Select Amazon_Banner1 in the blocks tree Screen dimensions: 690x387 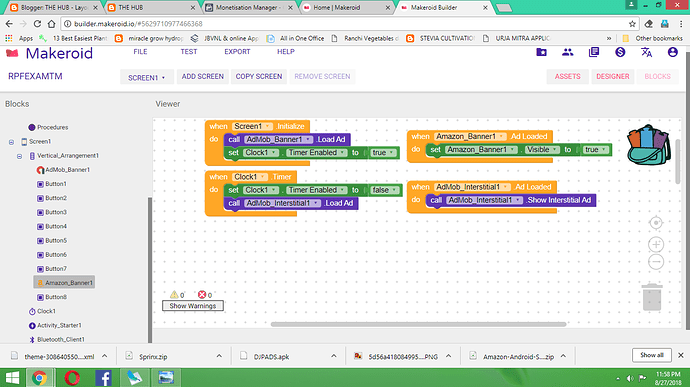tap(64, 283)
